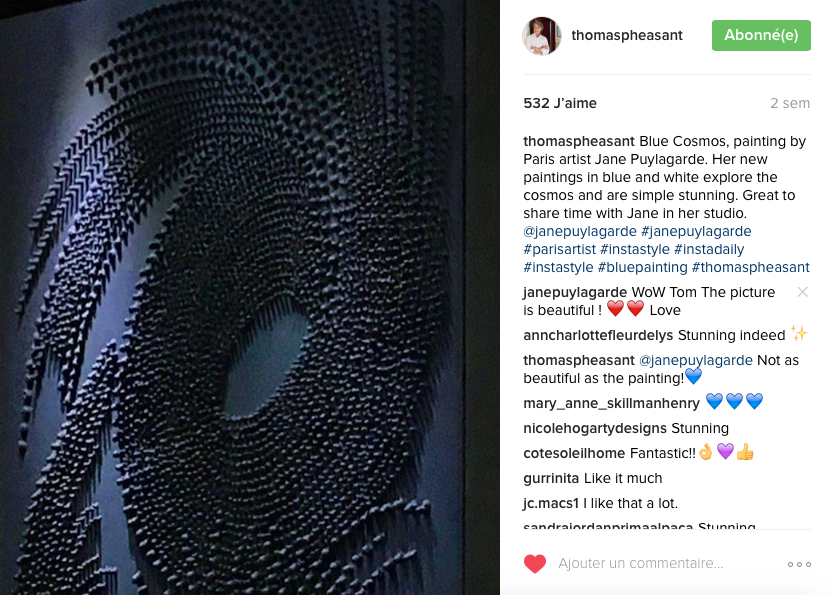Delete janepuylagarde's comment with the X icon
Screen dimensions: 835x595
[x=803, y=292]
